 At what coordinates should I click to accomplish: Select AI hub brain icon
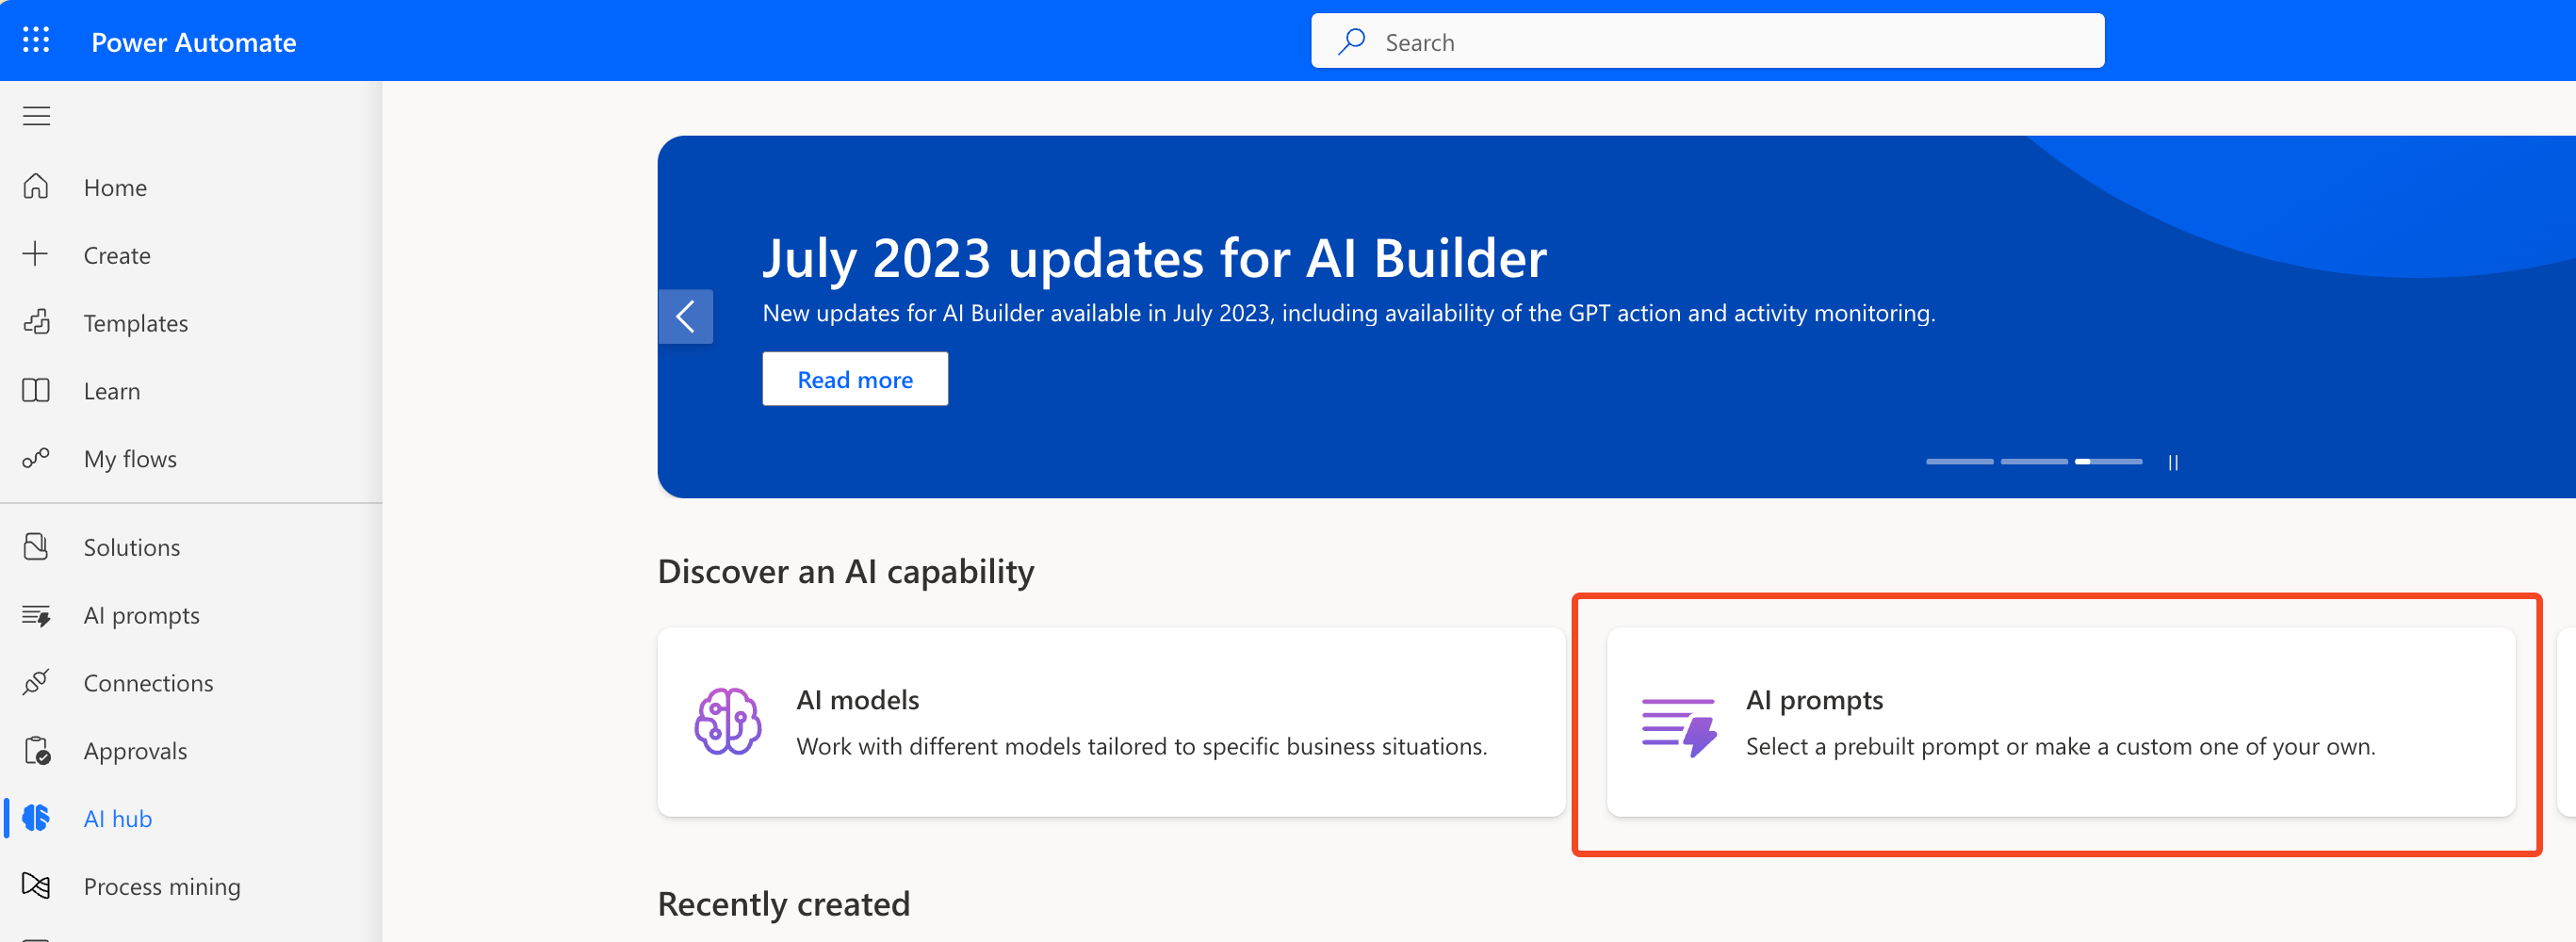[36, 818]
